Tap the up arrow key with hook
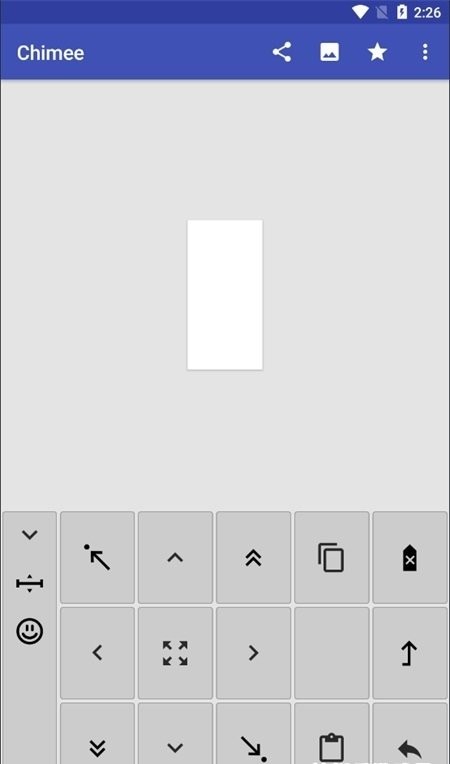The width and height of the screenshot is (450, 764). 410,653
